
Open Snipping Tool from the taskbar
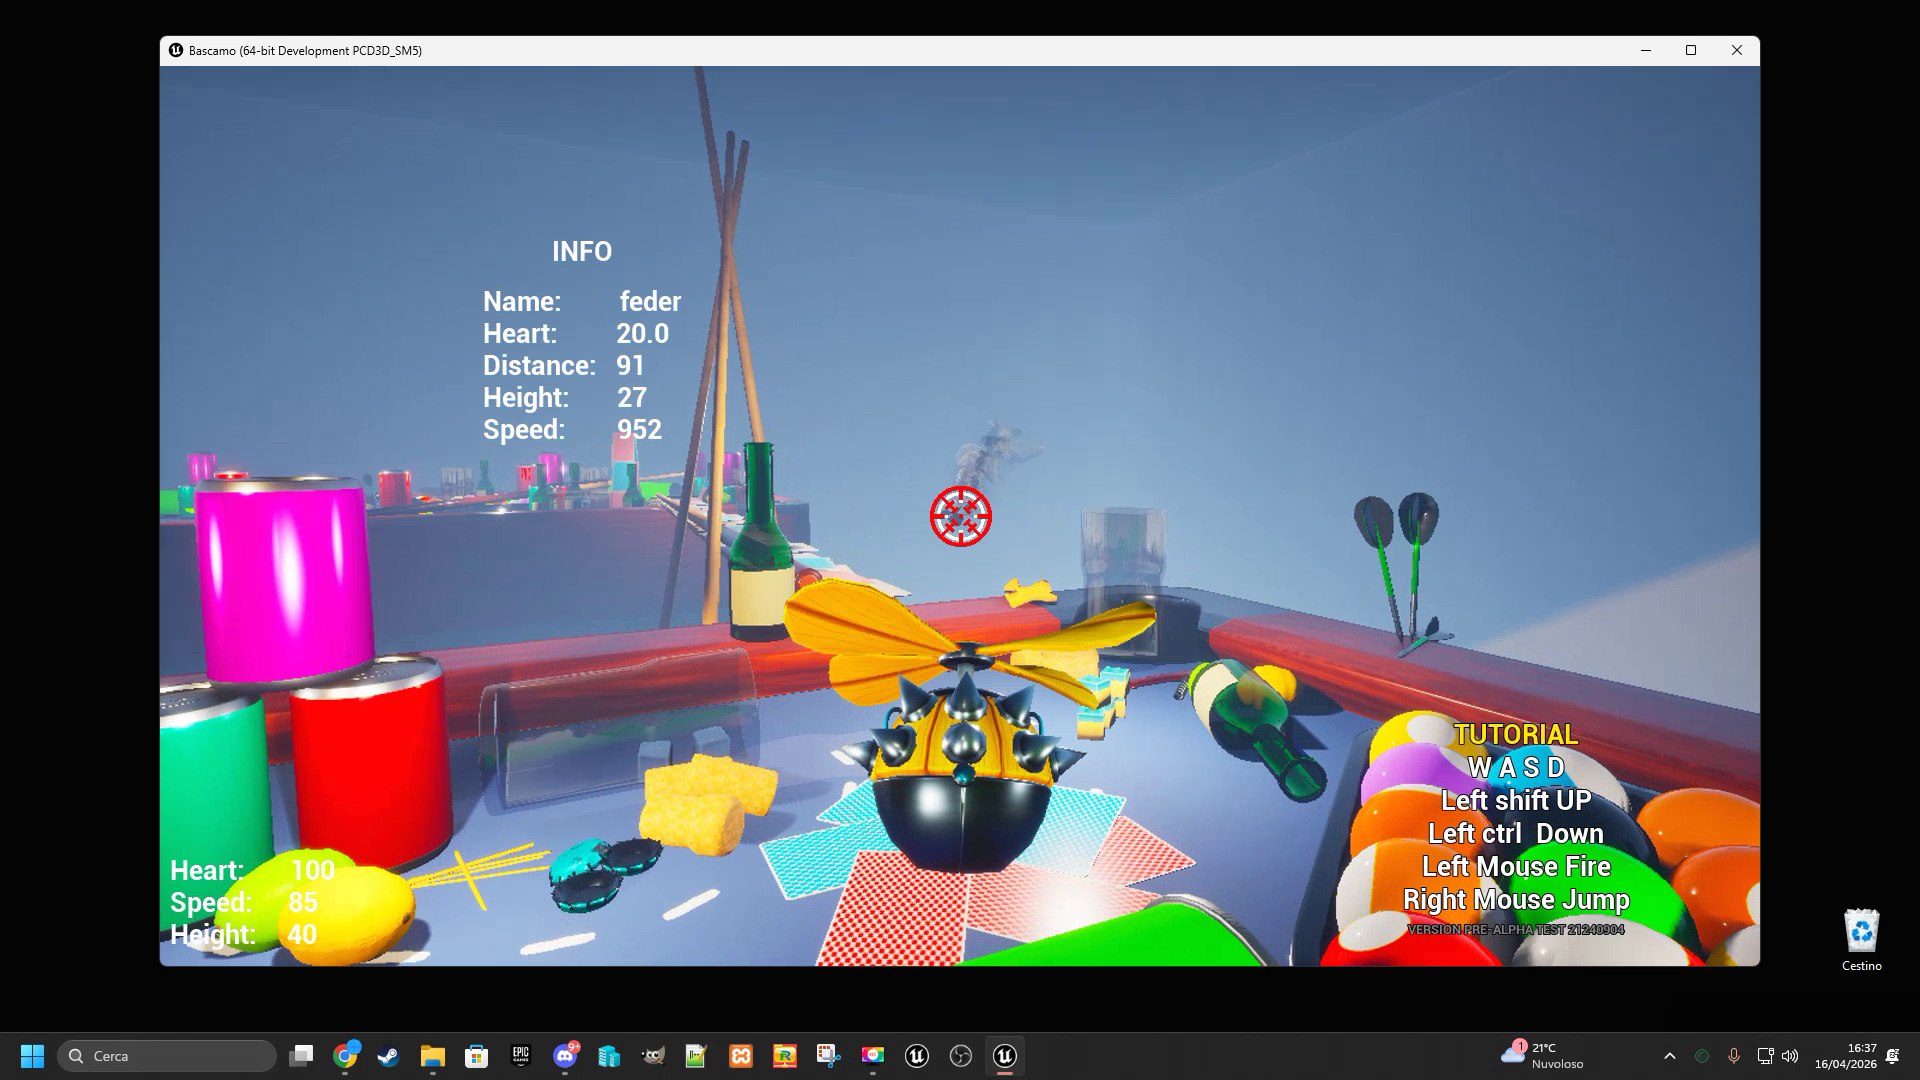tap(828, 1056)
